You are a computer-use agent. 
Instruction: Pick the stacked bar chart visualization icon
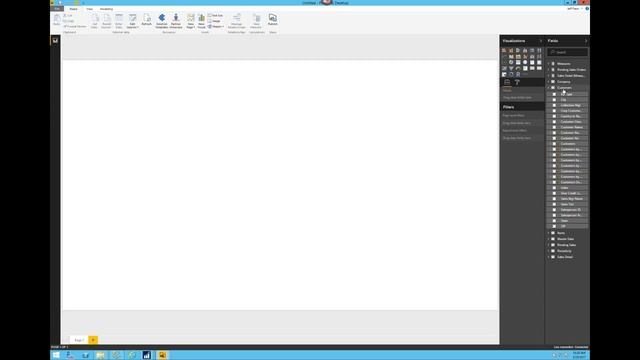(x=504, y=50)
